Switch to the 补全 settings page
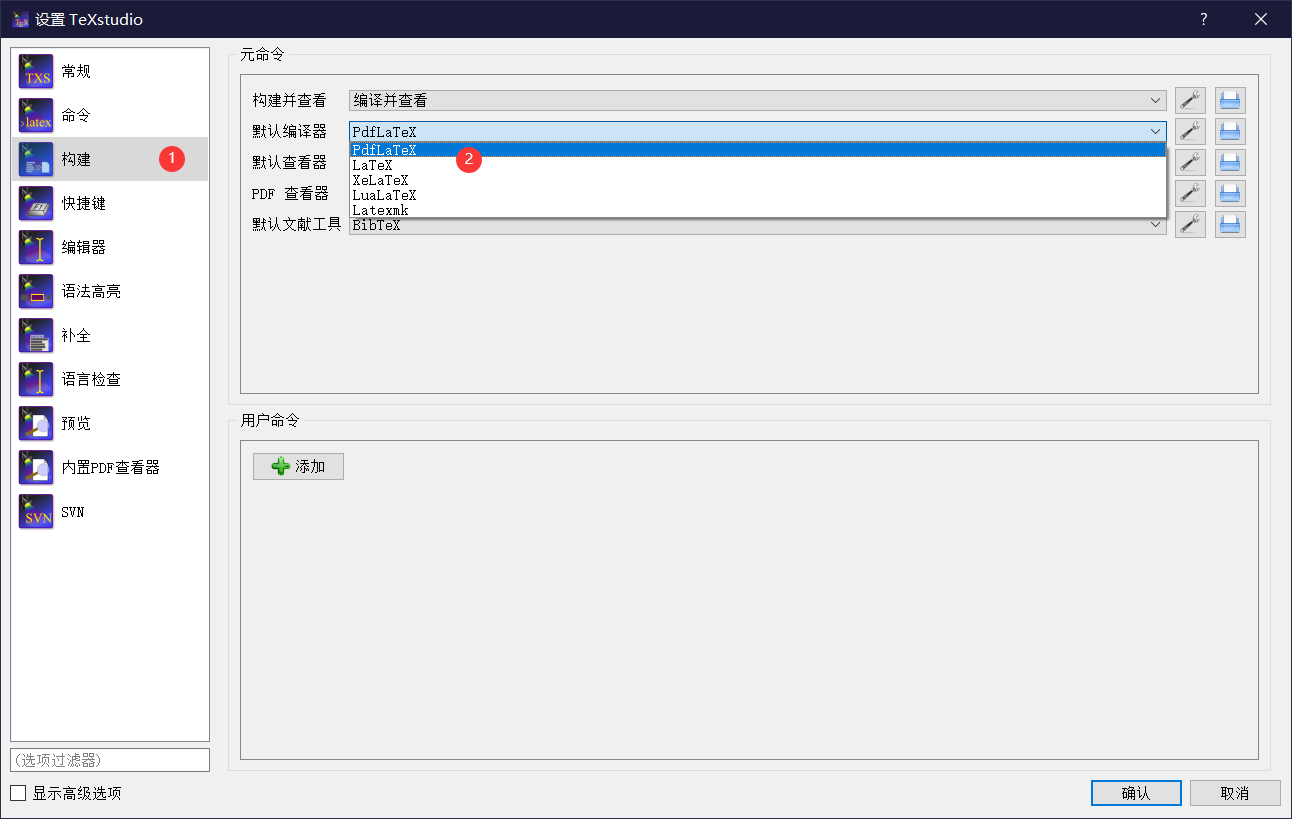This screenshot has width=1292, height=819. pos(110,335)
